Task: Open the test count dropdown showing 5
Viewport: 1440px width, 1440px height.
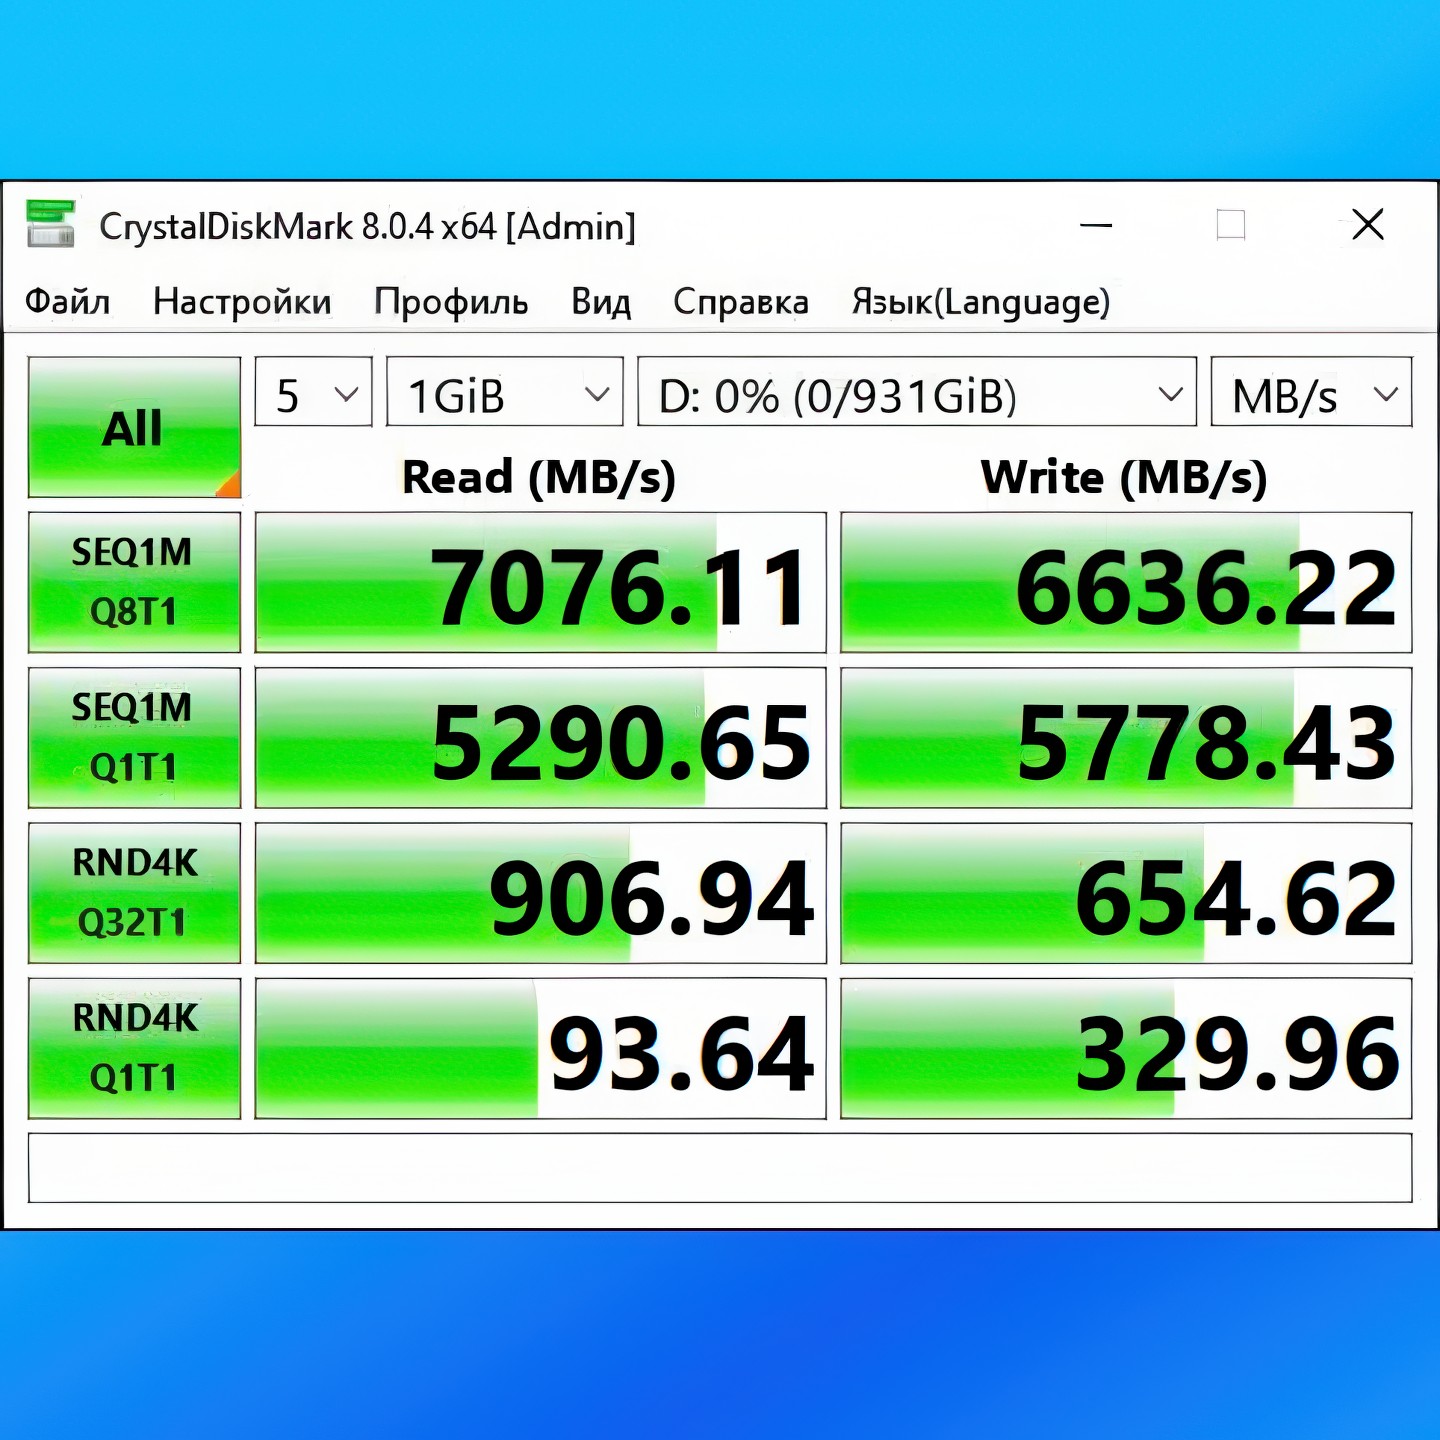Action: coord(314,392)
